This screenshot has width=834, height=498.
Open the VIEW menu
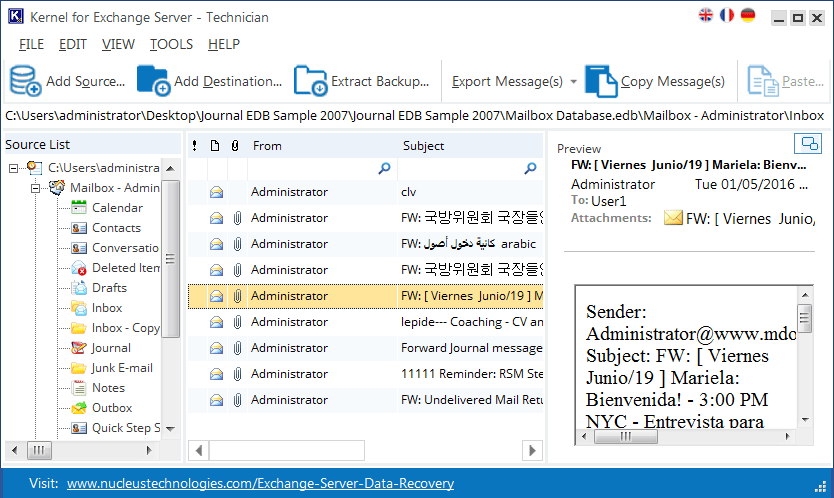[118, 44]
